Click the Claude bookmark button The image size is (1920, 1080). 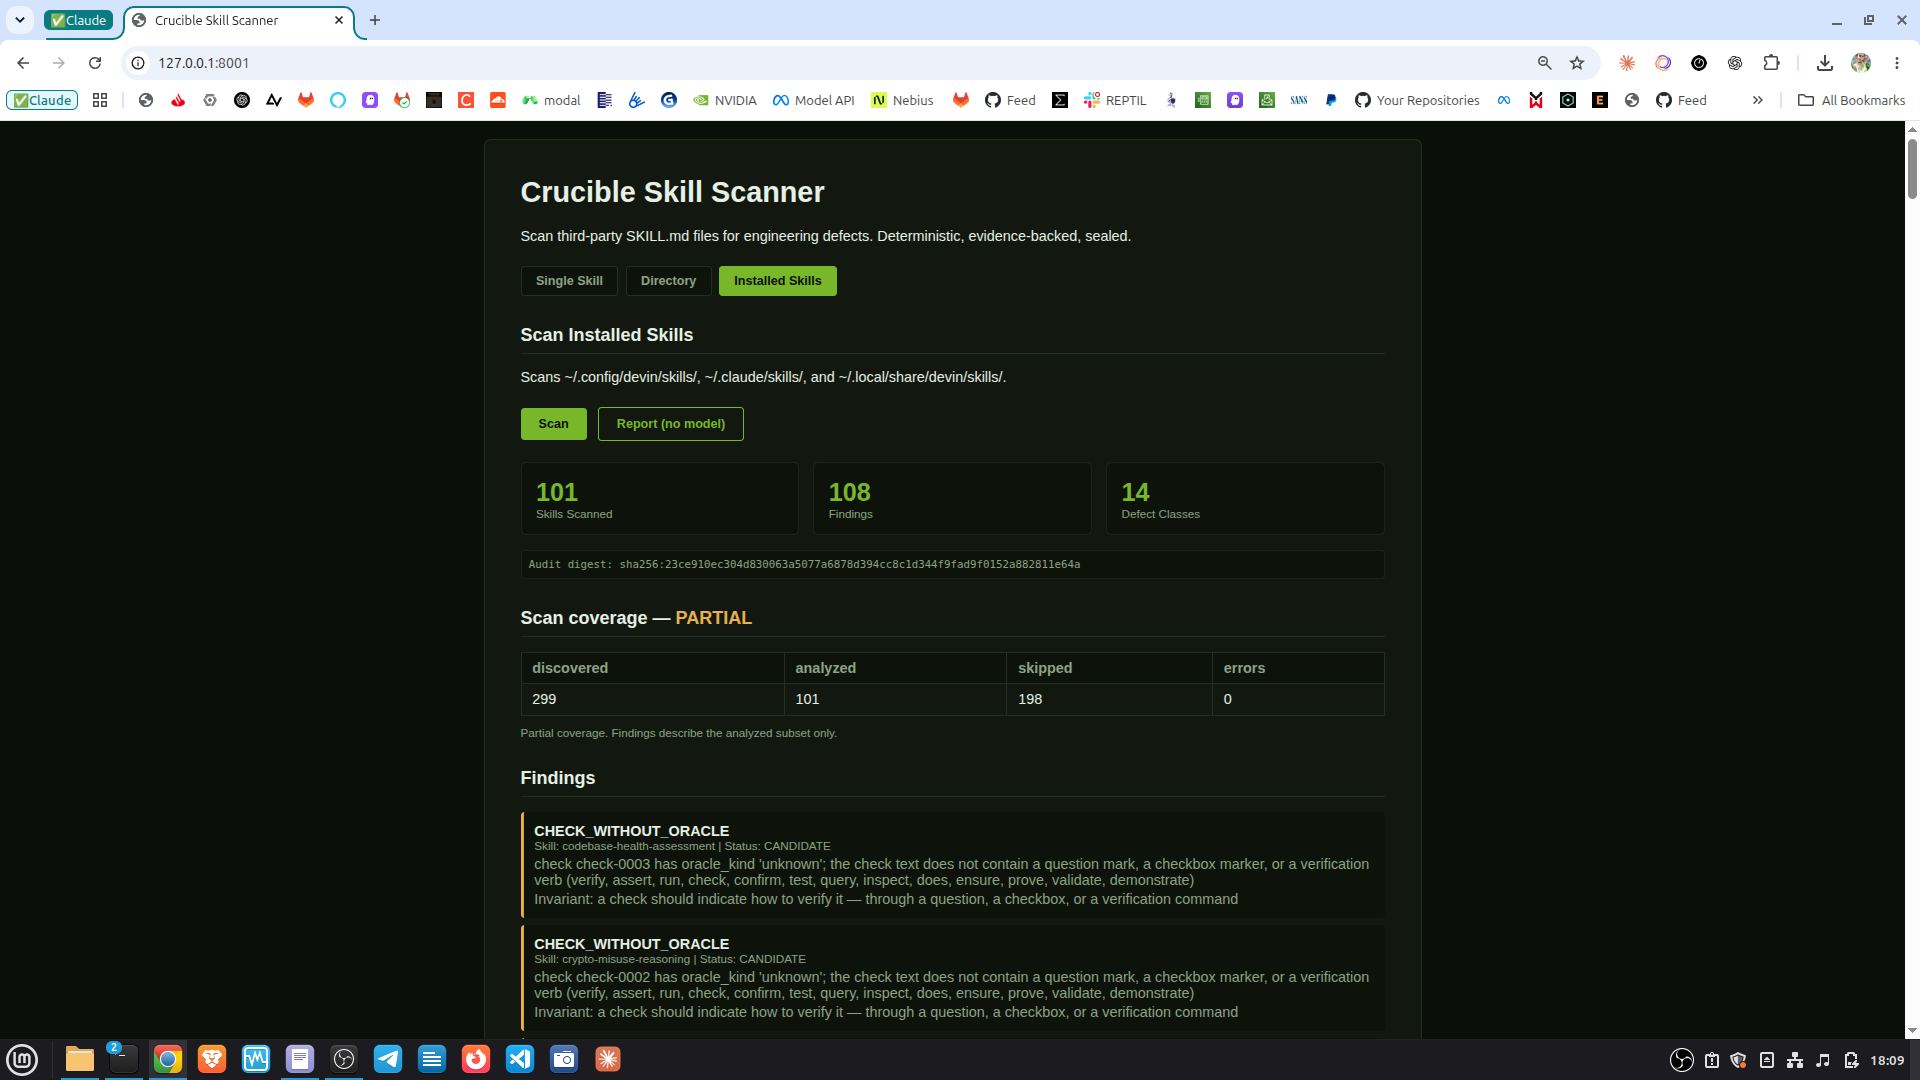click(x=42, y=100)
